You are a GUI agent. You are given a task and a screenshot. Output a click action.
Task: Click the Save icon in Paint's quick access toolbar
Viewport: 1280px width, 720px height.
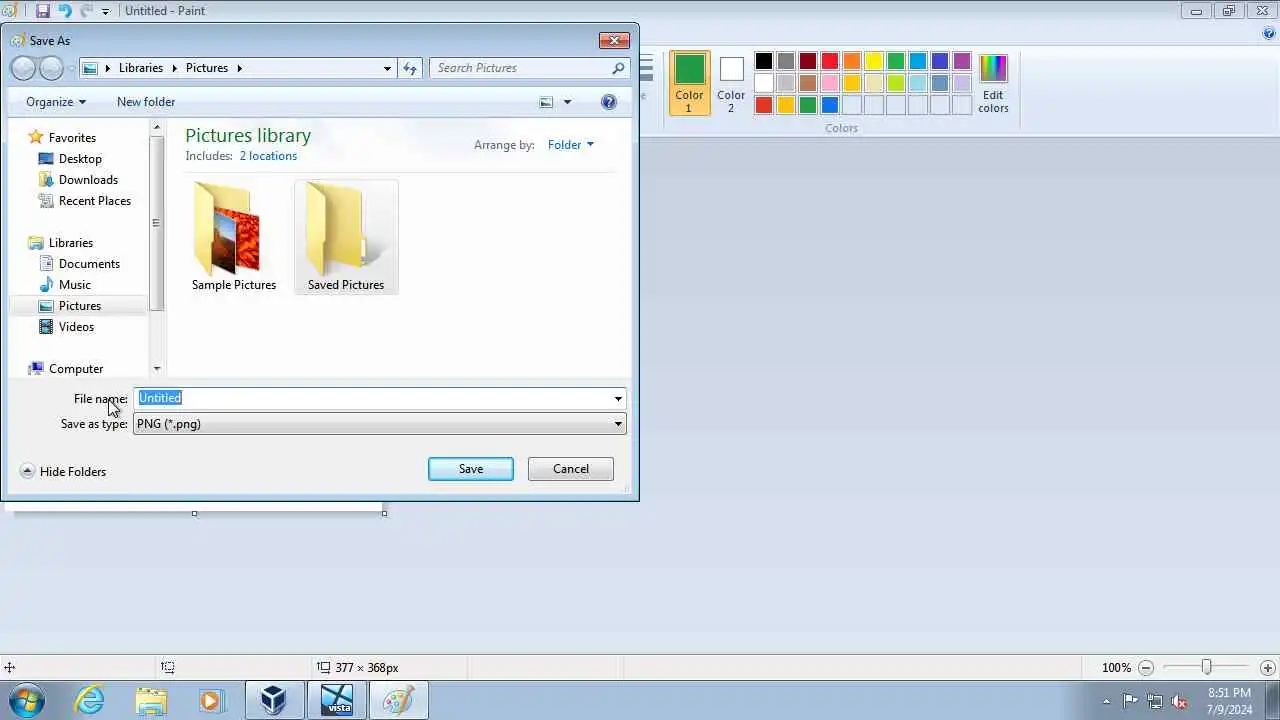coord(42,11)
